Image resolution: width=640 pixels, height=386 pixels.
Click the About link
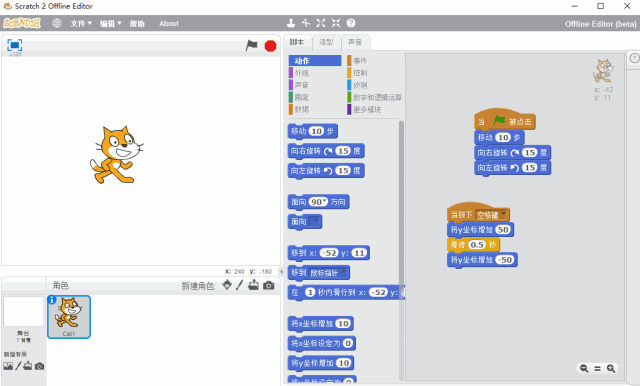point(169,24)
